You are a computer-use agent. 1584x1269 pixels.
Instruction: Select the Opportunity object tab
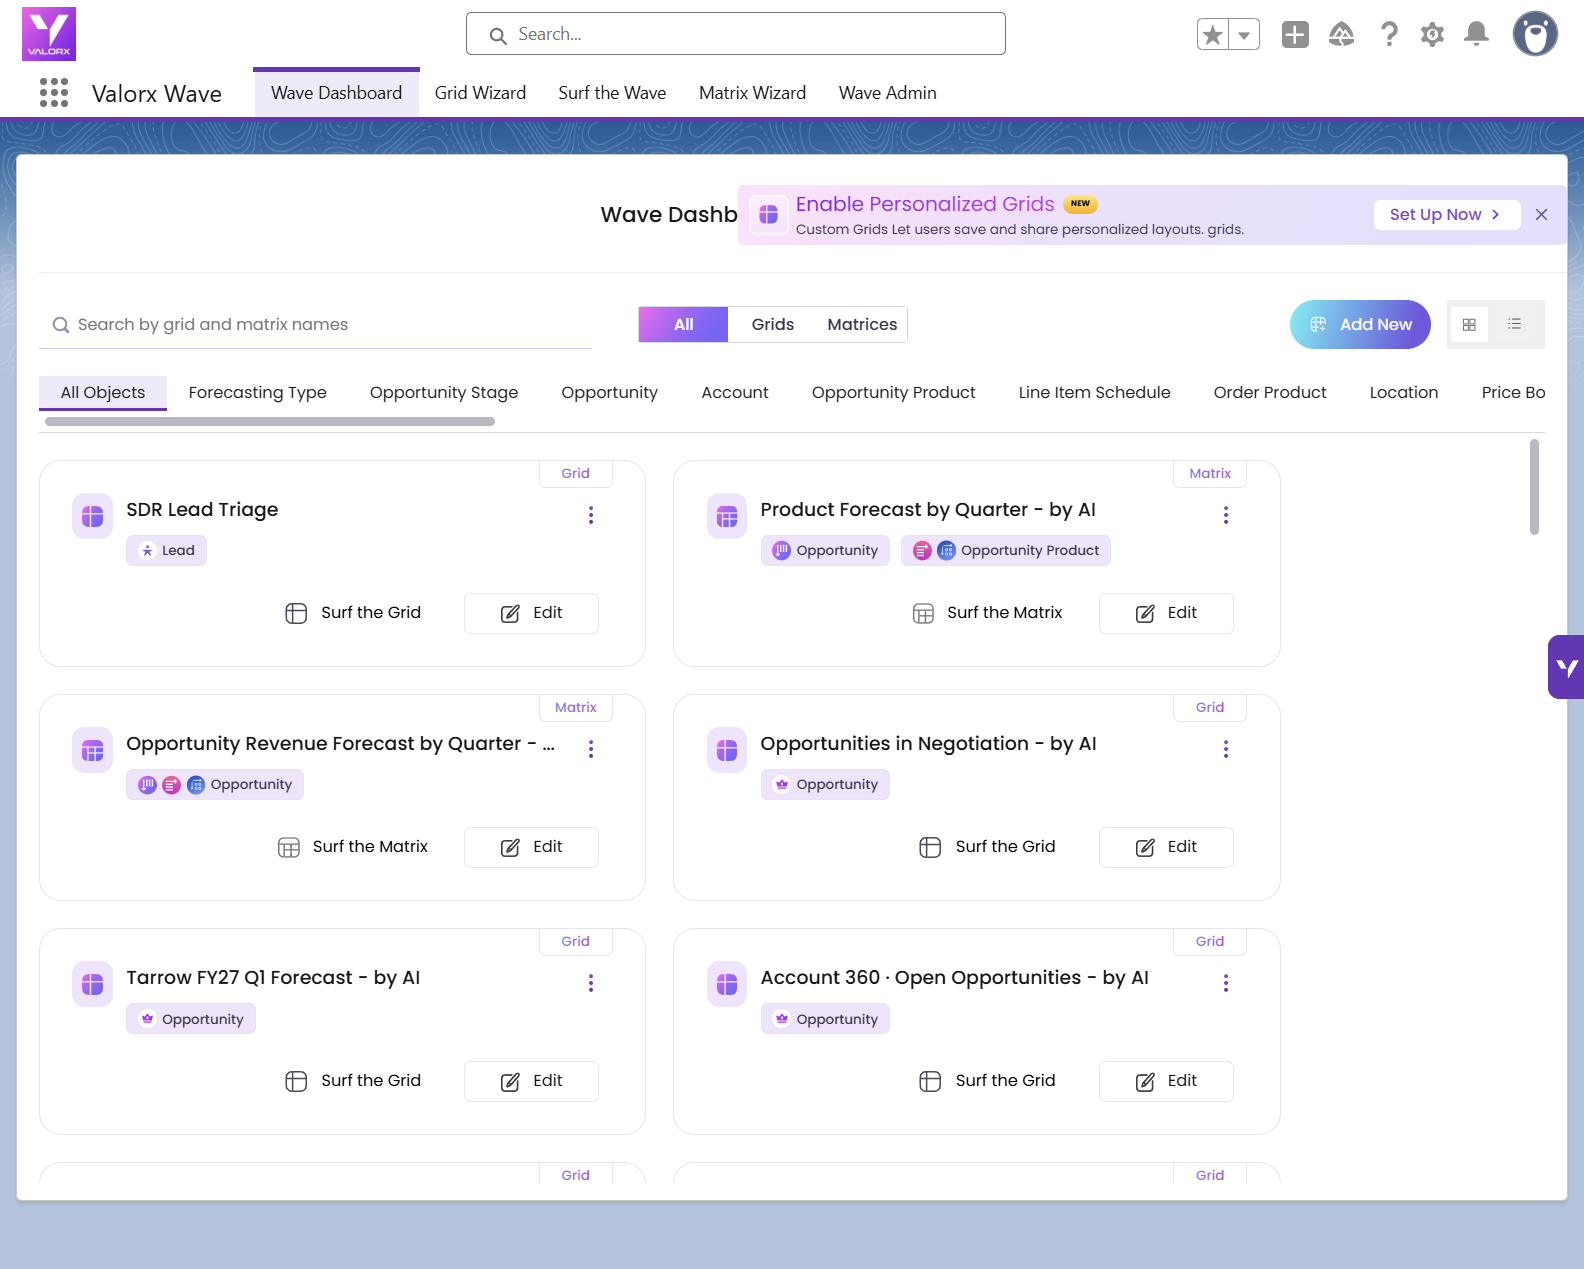610,393
